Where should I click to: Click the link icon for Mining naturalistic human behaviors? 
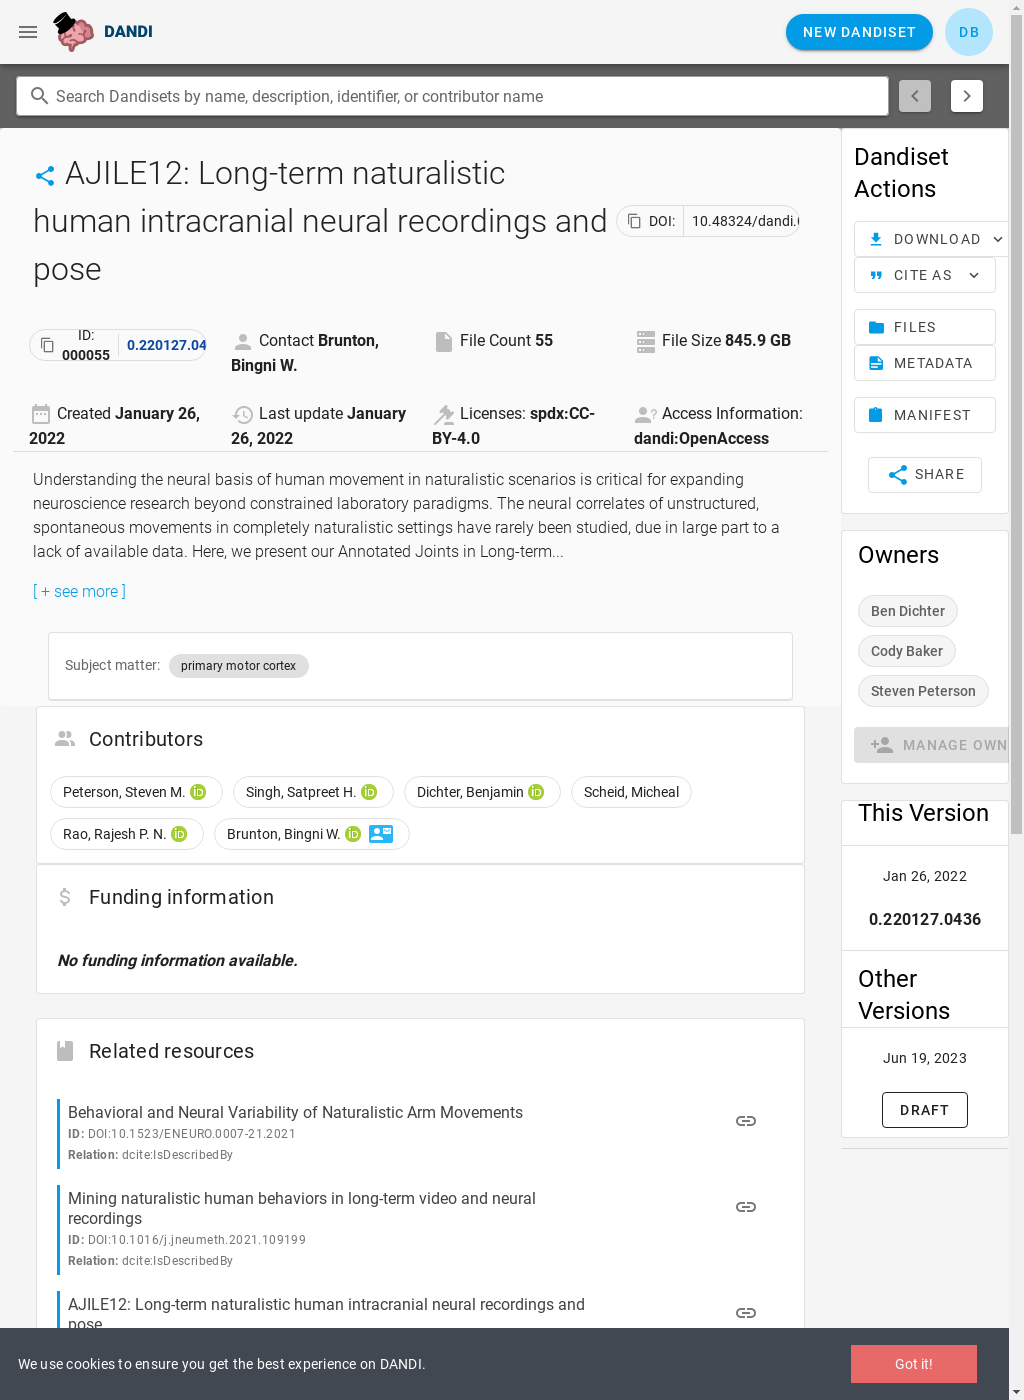pos(746,1207)
